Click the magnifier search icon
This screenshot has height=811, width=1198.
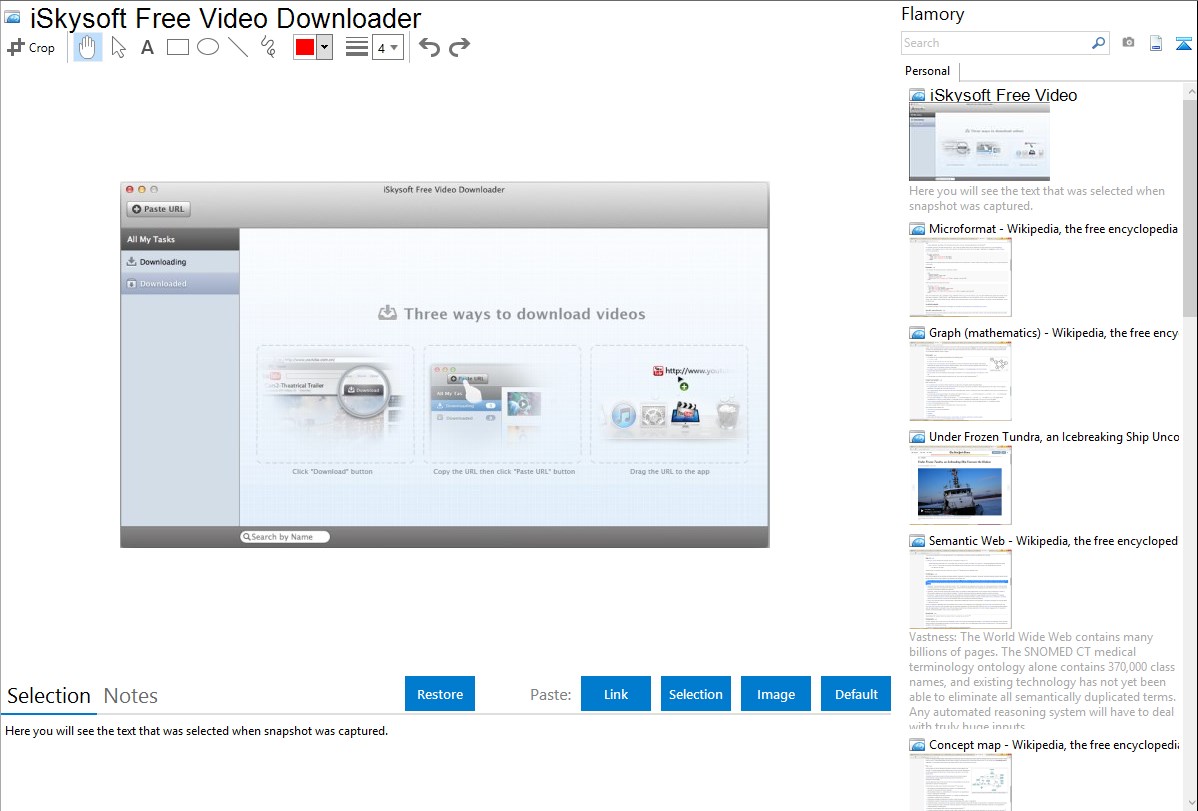click(1099, 43)
